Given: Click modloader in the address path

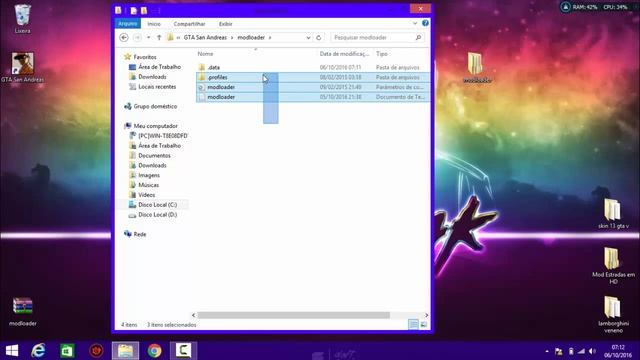Looking at the screenshot, I should [251, 38].
